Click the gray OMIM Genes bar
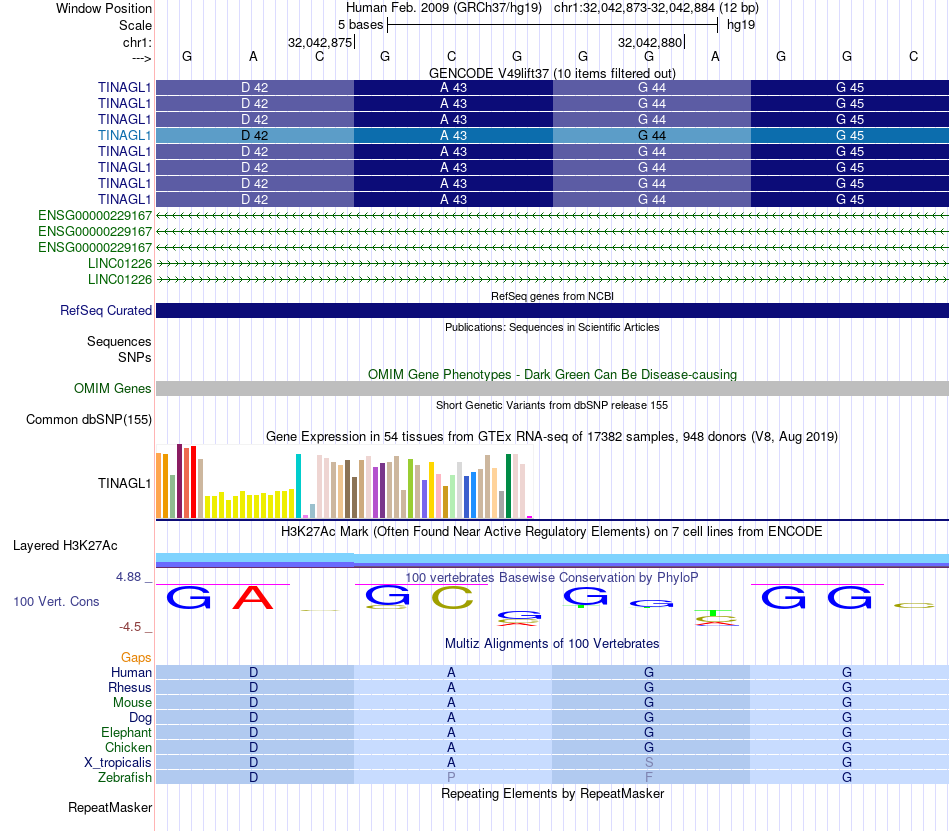 tap(552, 388)
